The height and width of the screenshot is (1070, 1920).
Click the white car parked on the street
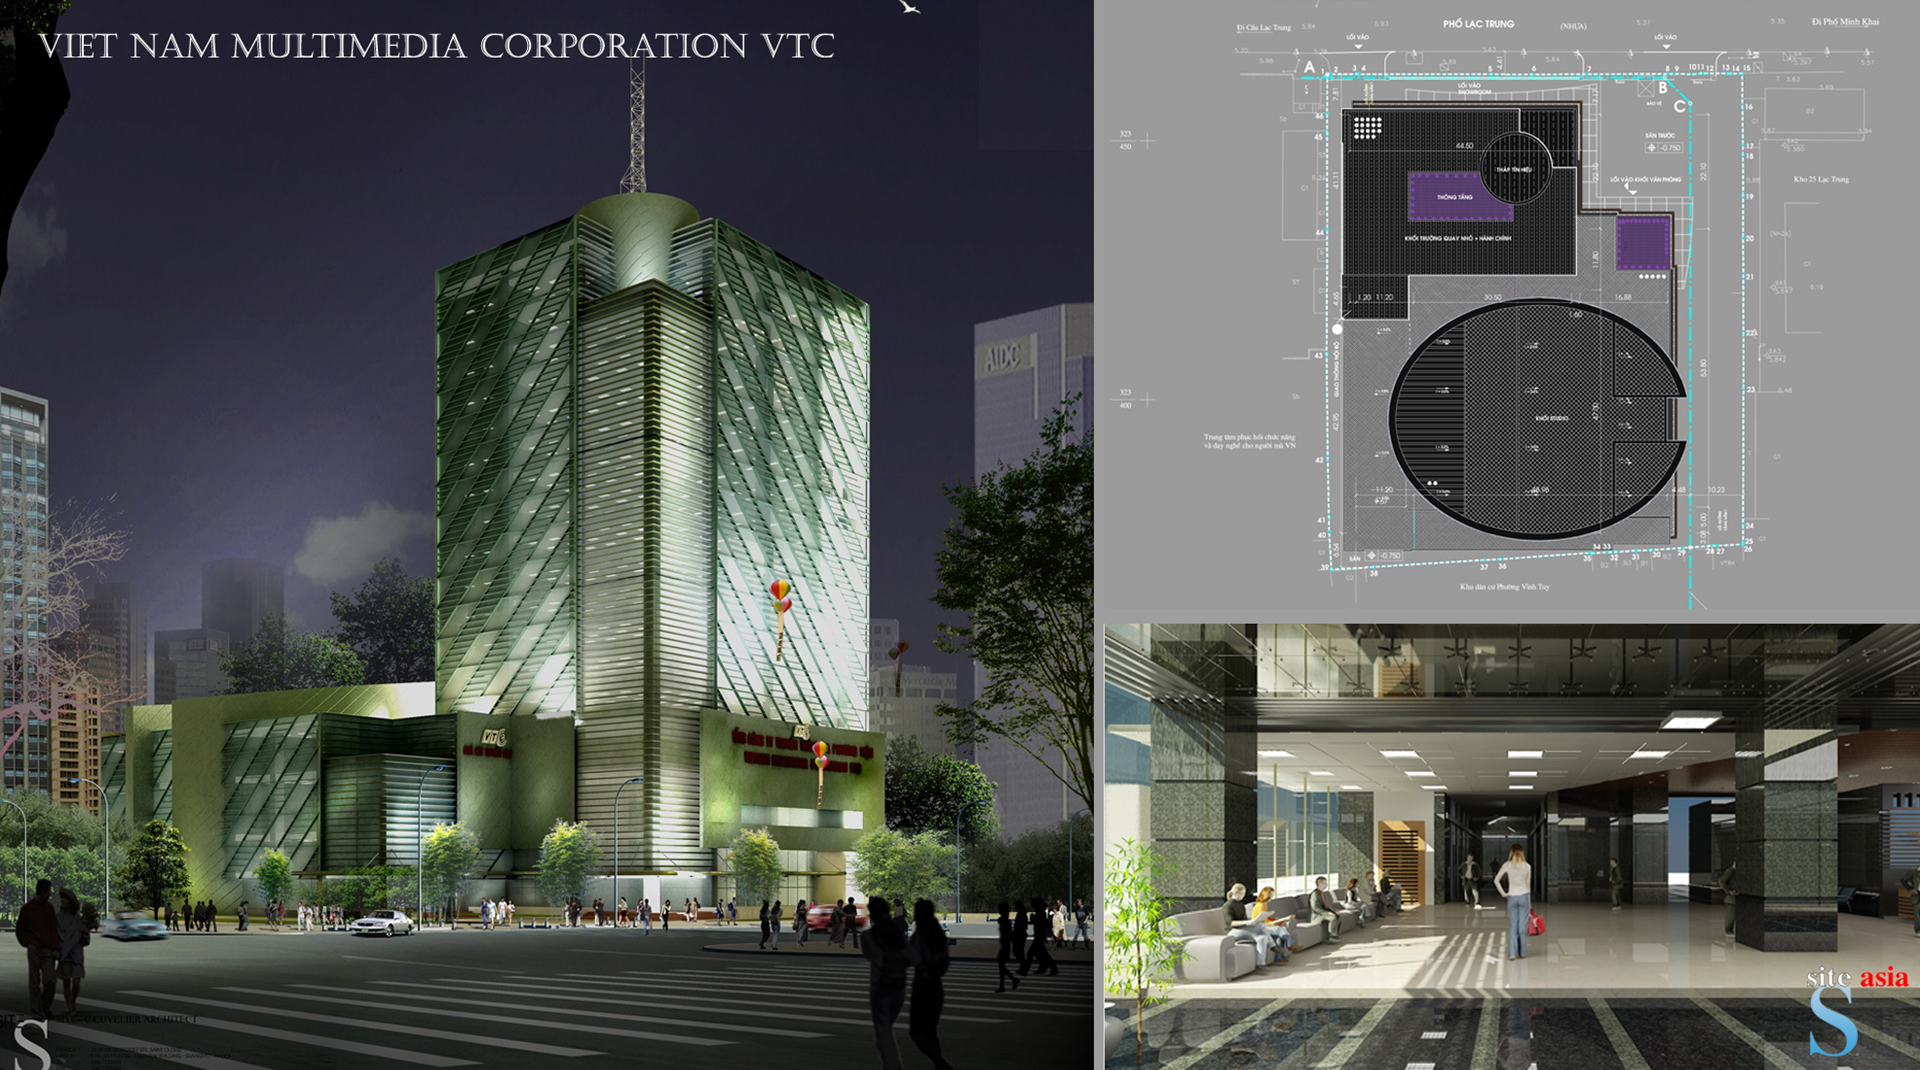coord(381,922)
